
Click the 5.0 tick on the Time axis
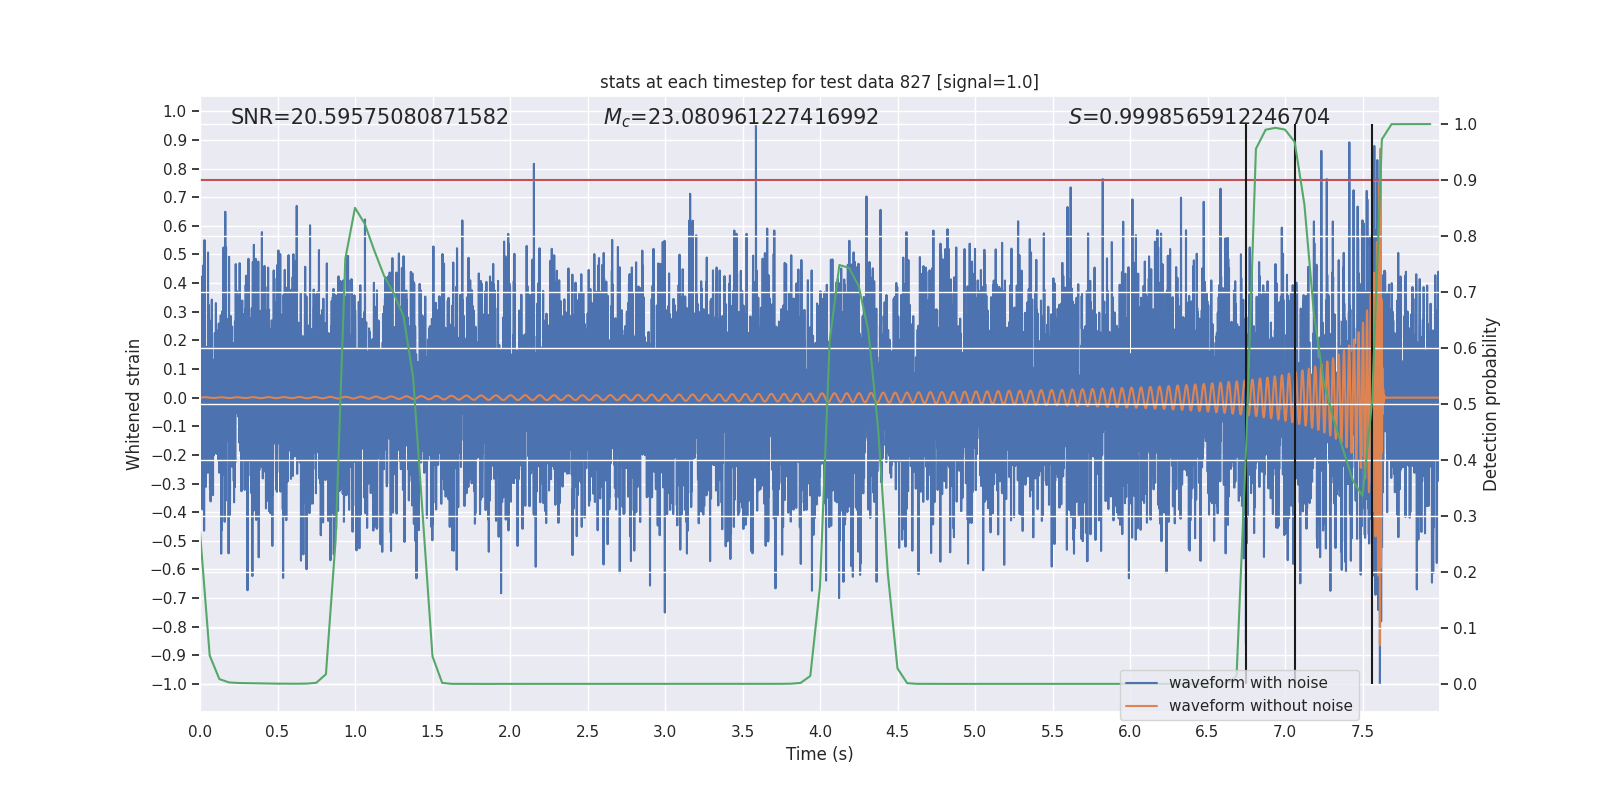(x=975, y=731)
